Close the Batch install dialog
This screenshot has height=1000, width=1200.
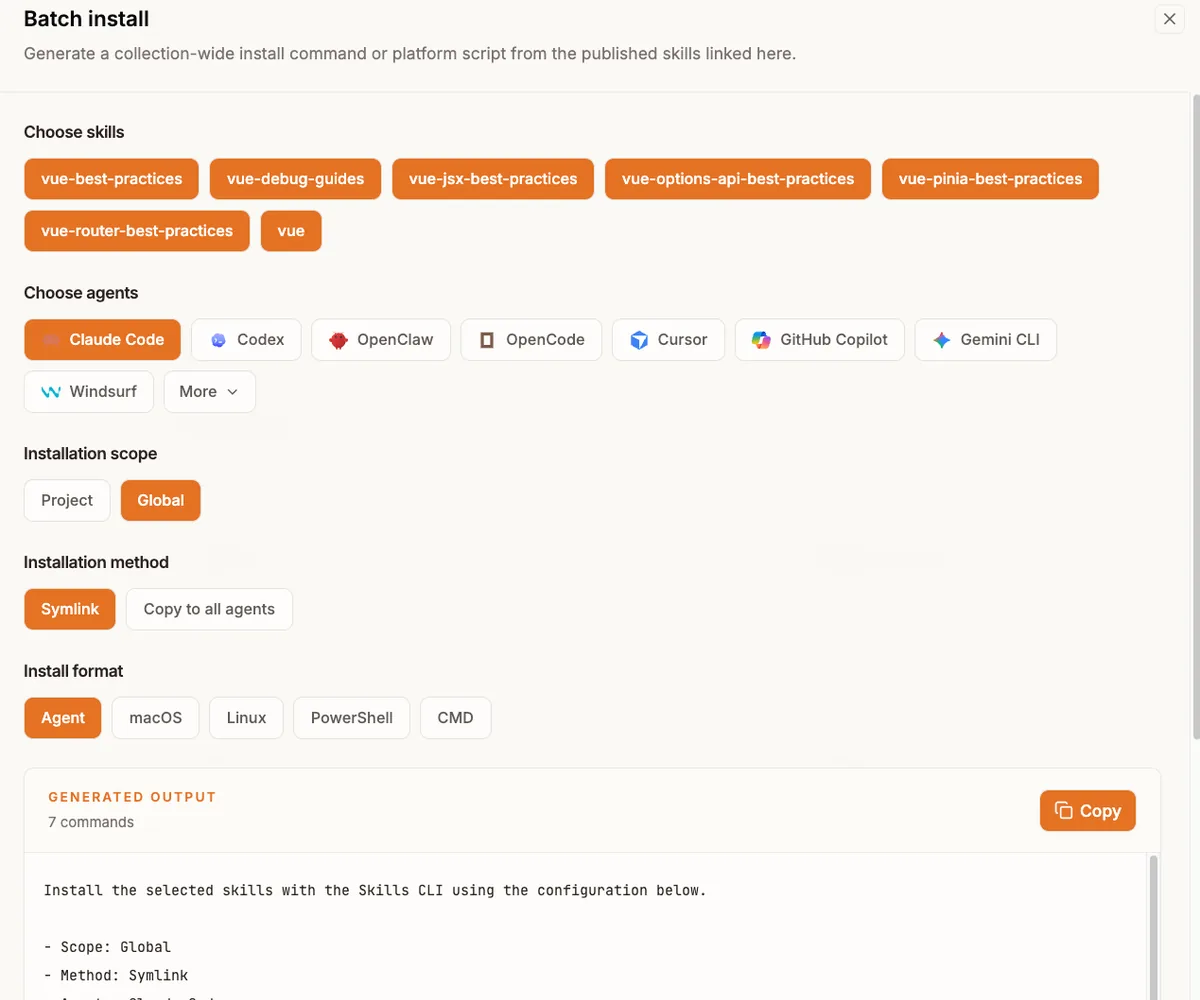[x=1169, y=19]
